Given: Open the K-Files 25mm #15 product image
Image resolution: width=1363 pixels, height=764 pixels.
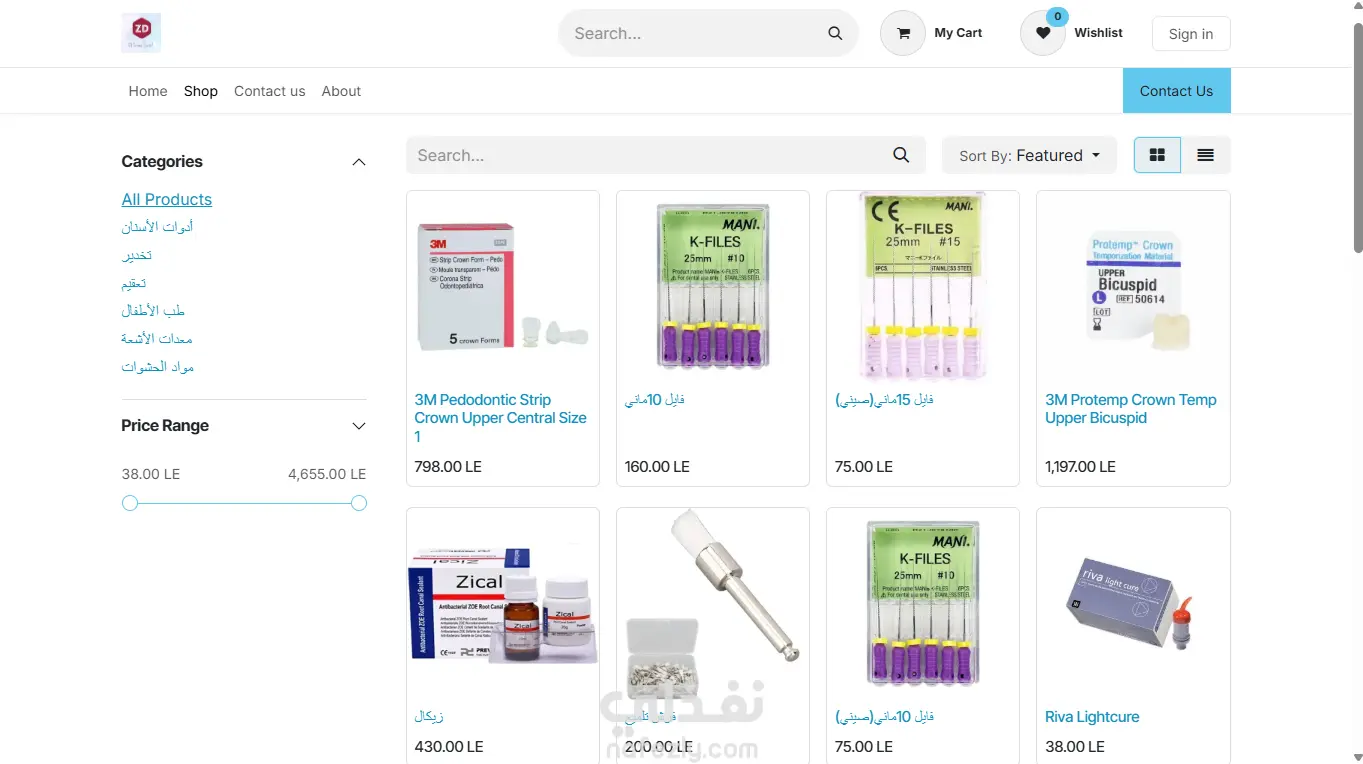Looking at the screenshot, I should [x=923, y=286].
